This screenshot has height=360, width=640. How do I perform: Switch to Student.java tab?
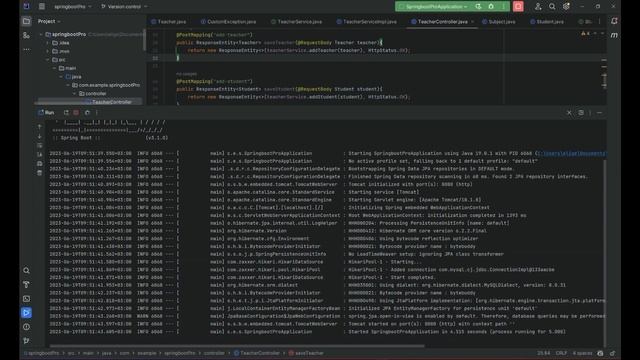547,22
